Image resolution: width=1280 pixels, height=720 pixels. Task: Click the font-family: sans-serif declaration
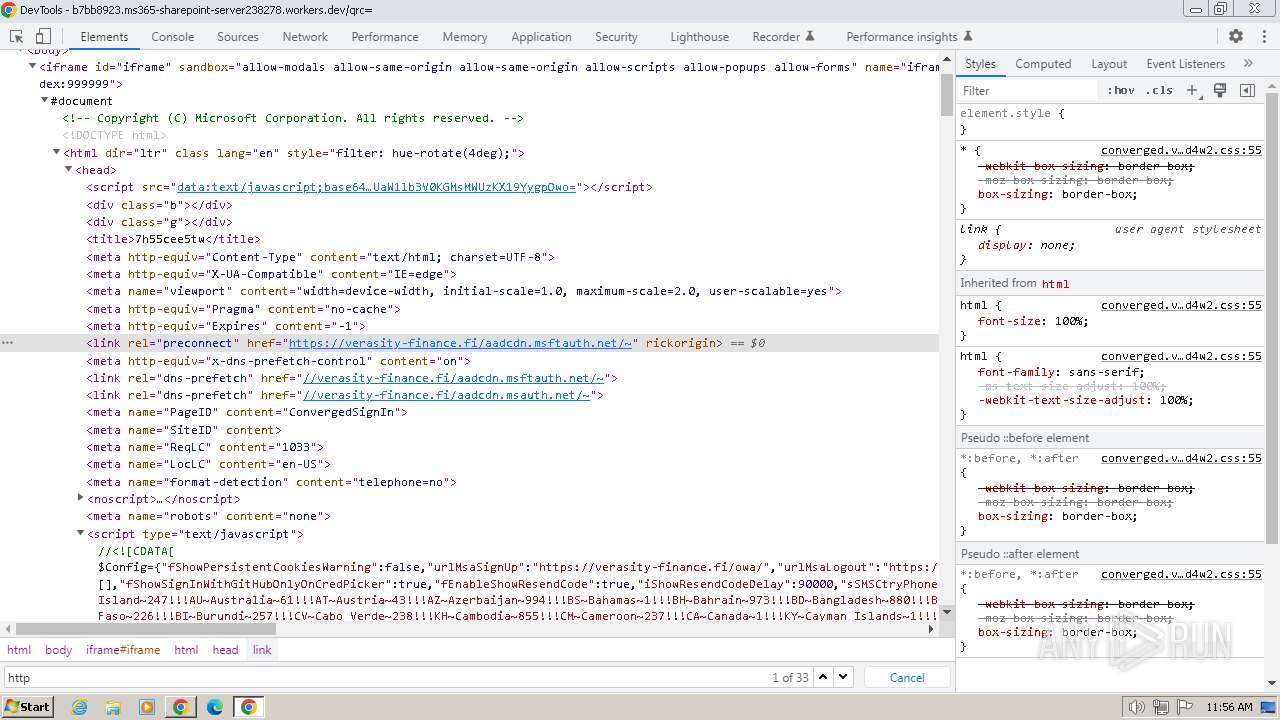(x=1062, y=372)
